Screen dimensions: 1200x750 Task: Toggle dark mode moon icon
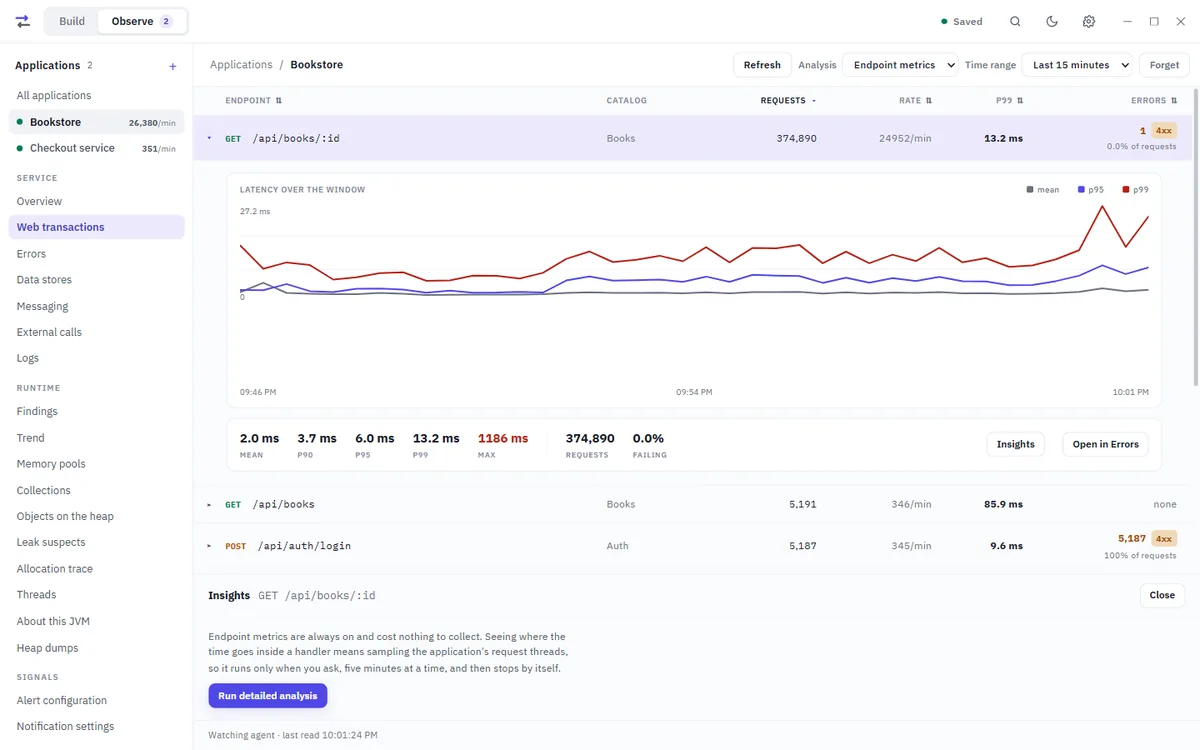pyautogui.click(x=1052, y=21)
